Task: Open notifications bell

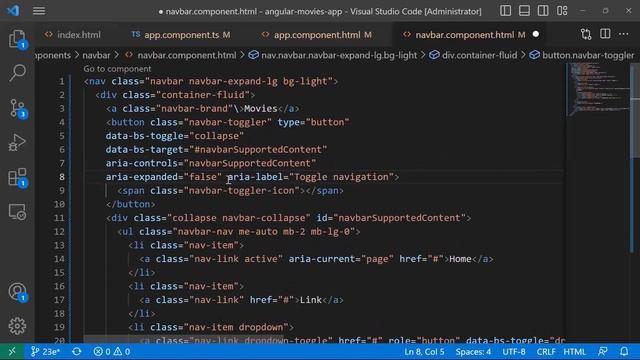Action: [624, 351]
